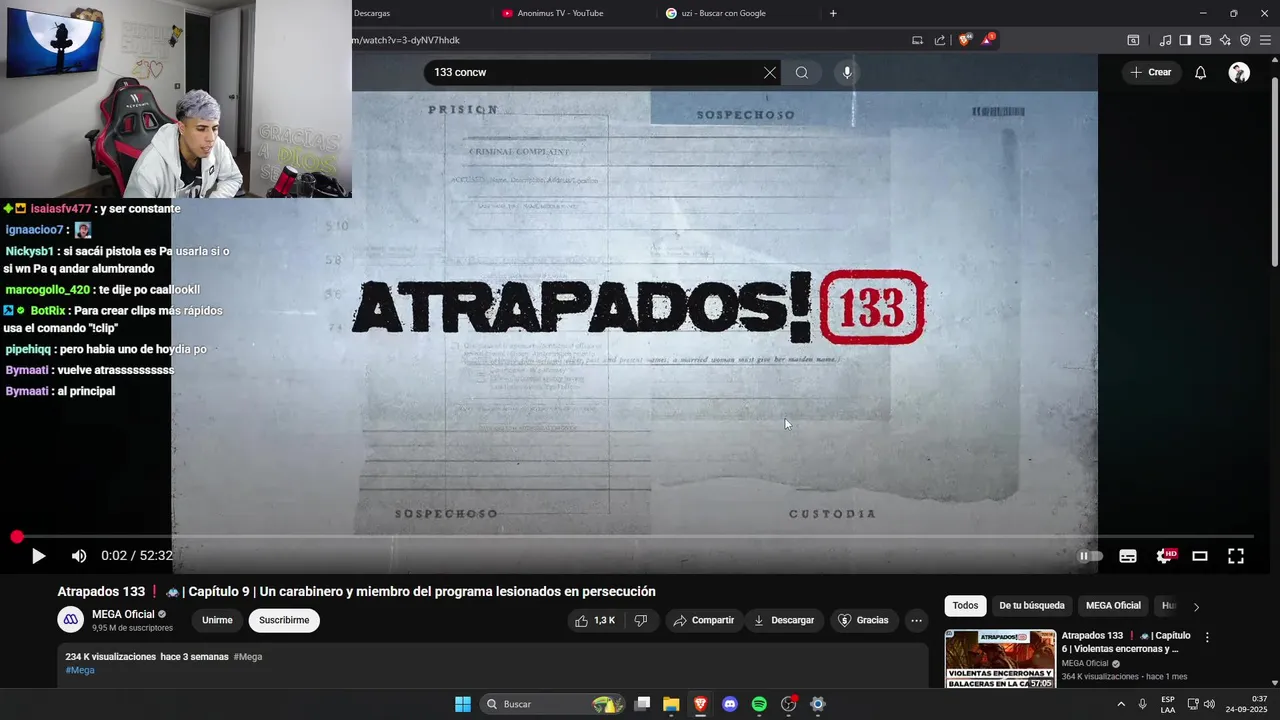Image resolution: width=1280 pixels, height=720 pixels.
Task: Open Brave VPN shield icon
Action: click(1245, 40)
